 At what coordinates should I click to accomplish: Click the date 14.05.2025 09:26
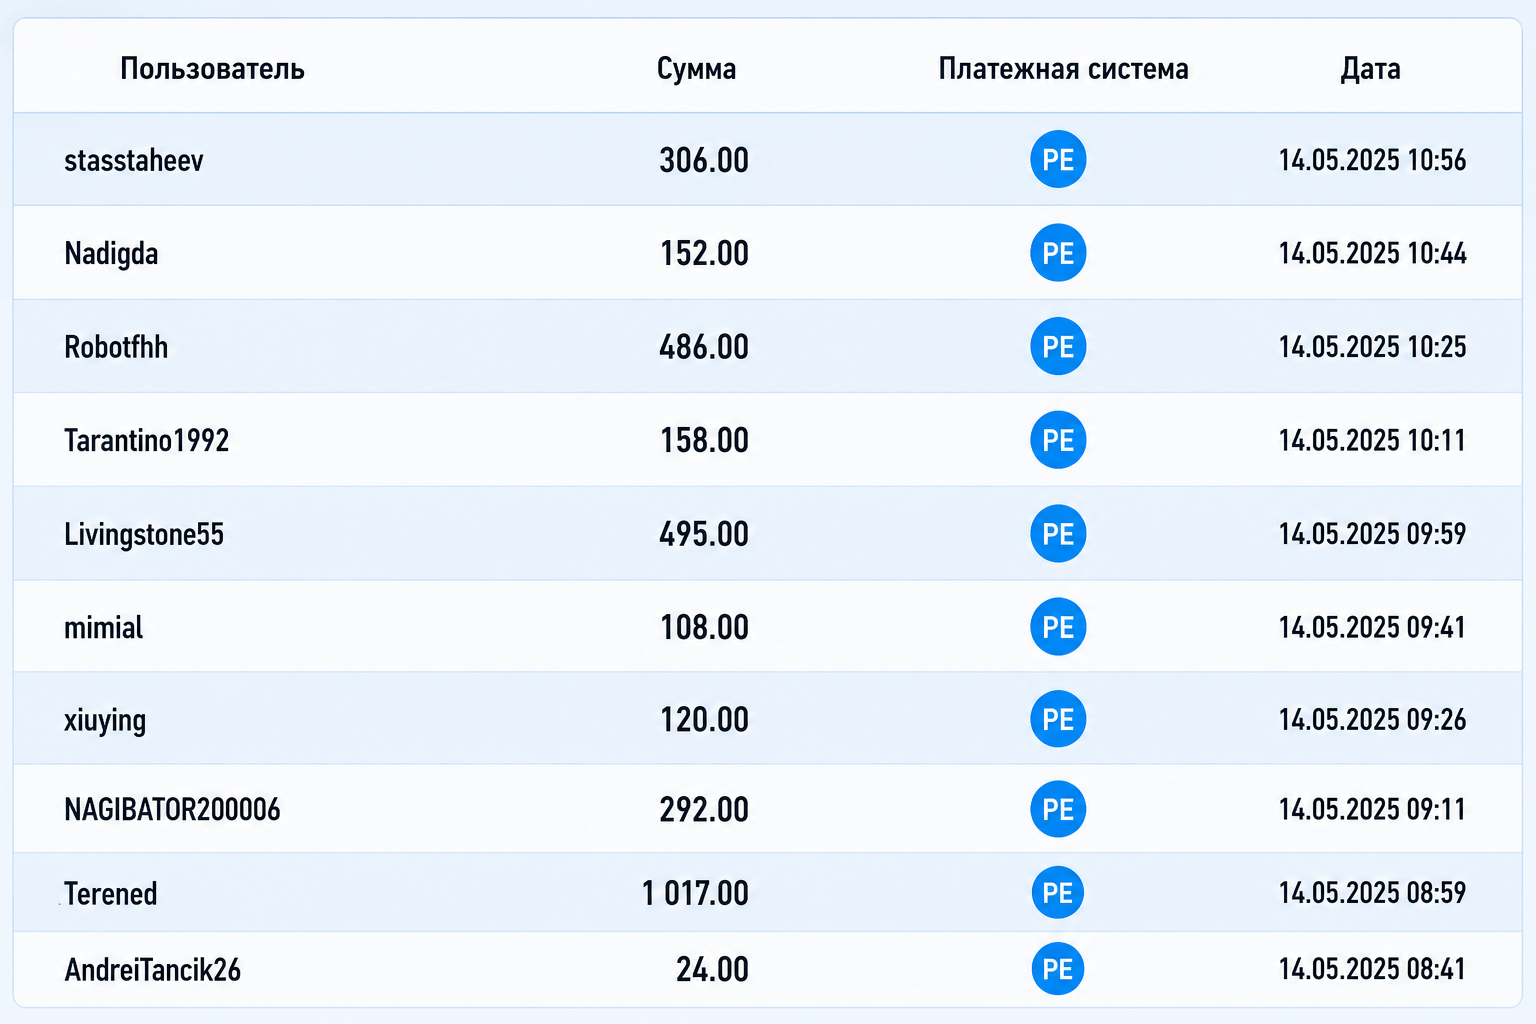[1372, 720]
